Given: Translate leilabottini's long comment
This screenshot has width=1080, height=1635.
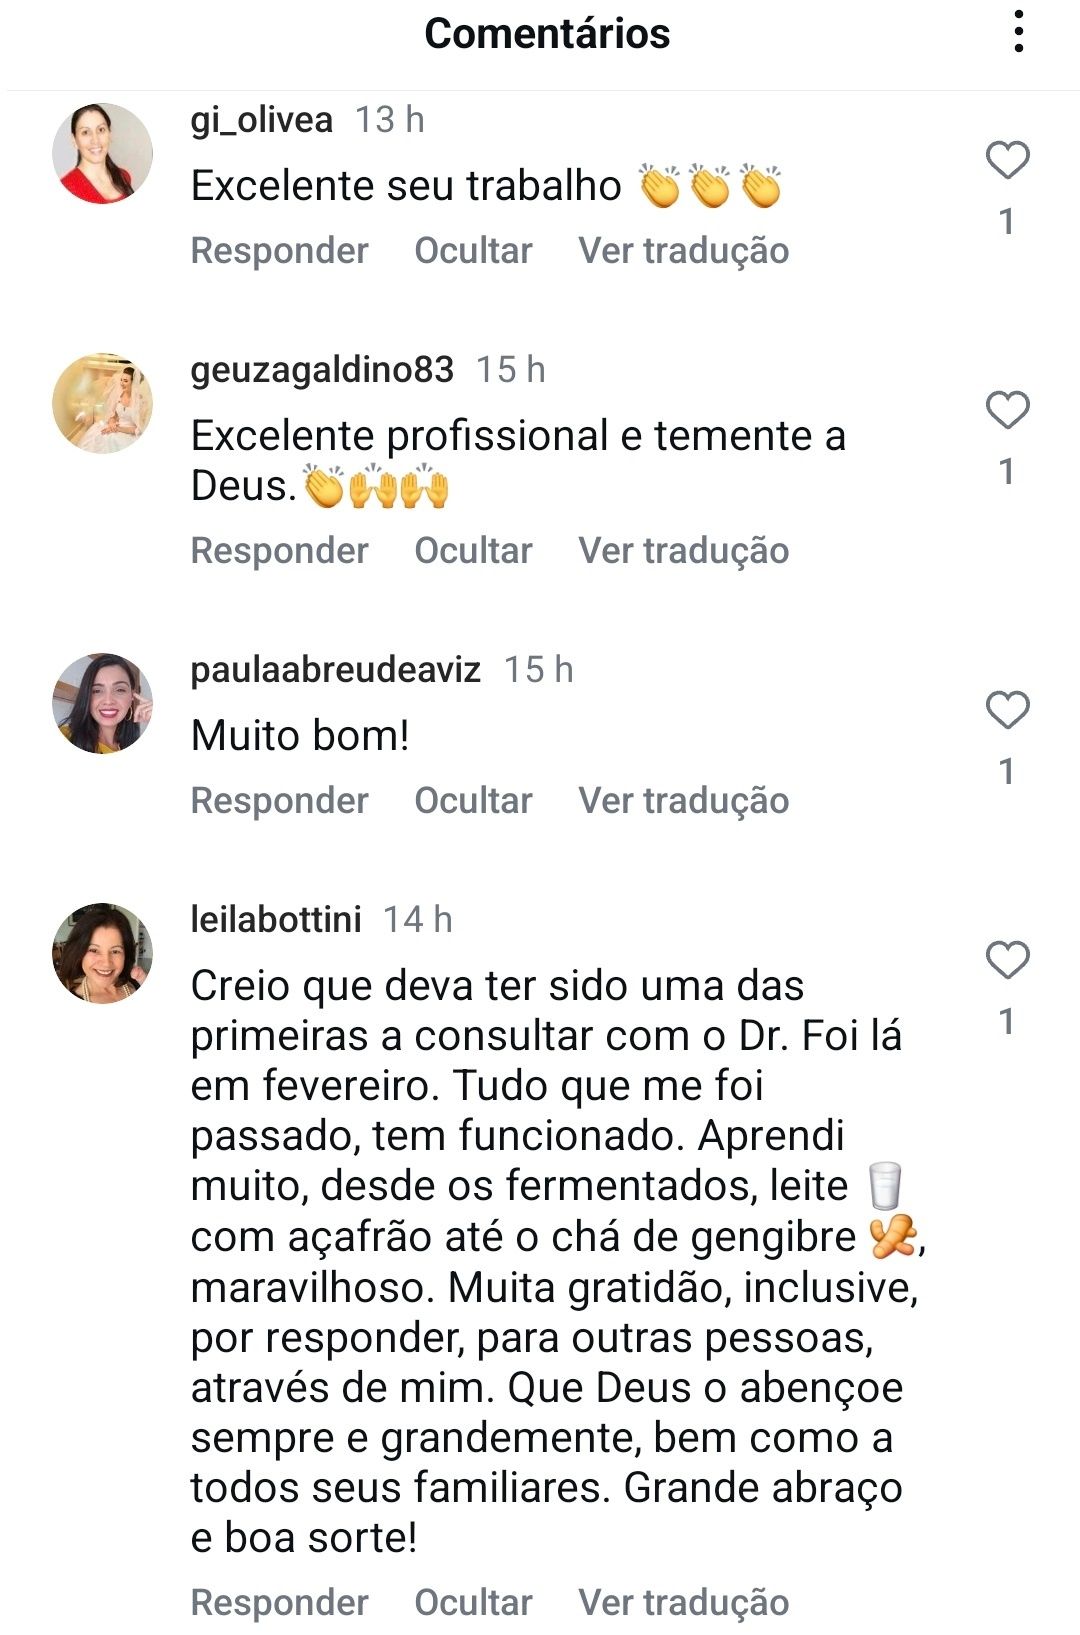Looking at the screenshot, I should point(683,1602).
